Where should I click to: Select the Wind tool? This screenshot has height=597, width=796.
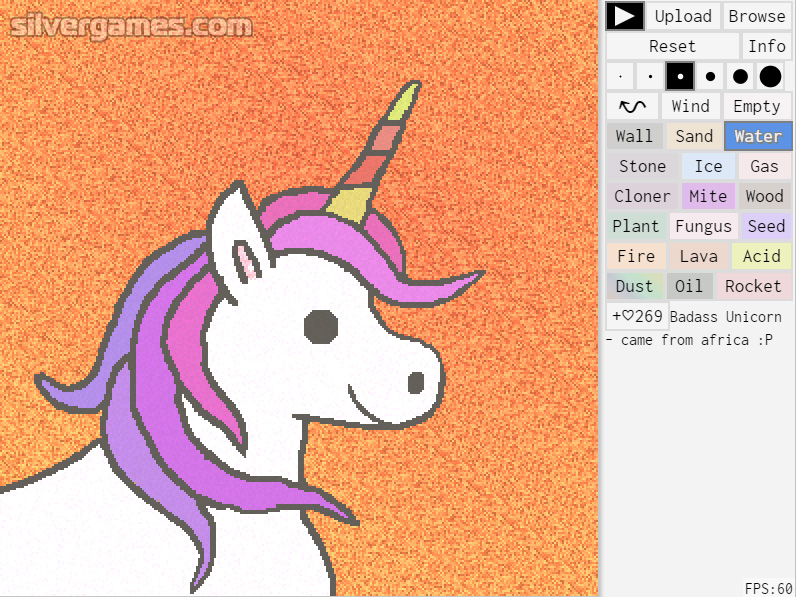pyautogui.click(x=690, y=106)
